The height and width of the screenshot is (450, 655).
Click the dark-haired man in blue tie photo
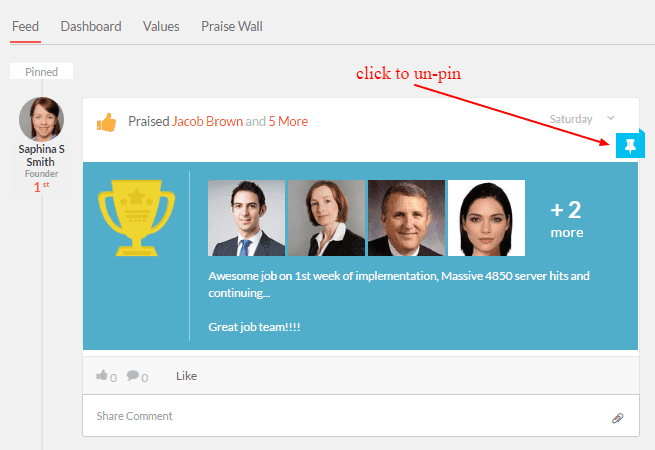[x=246, y=218]
